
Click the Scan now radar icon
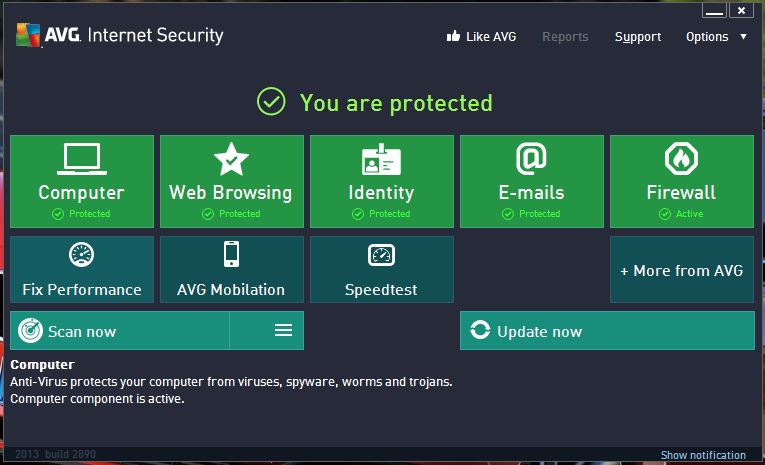30,331
